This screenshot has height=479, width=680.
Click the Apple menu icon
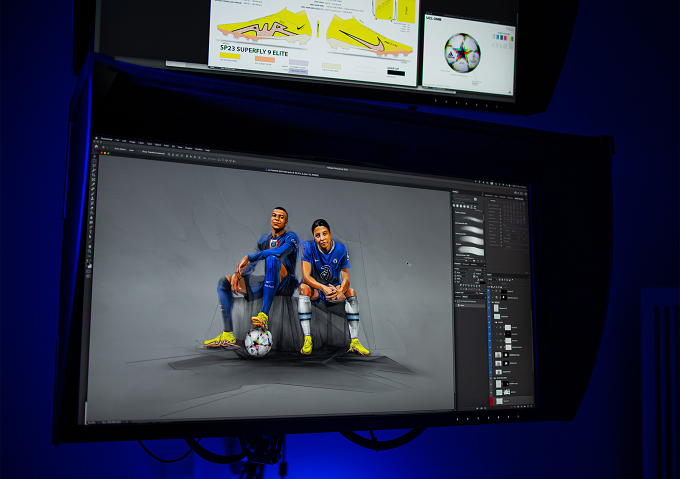click(96, 138)
